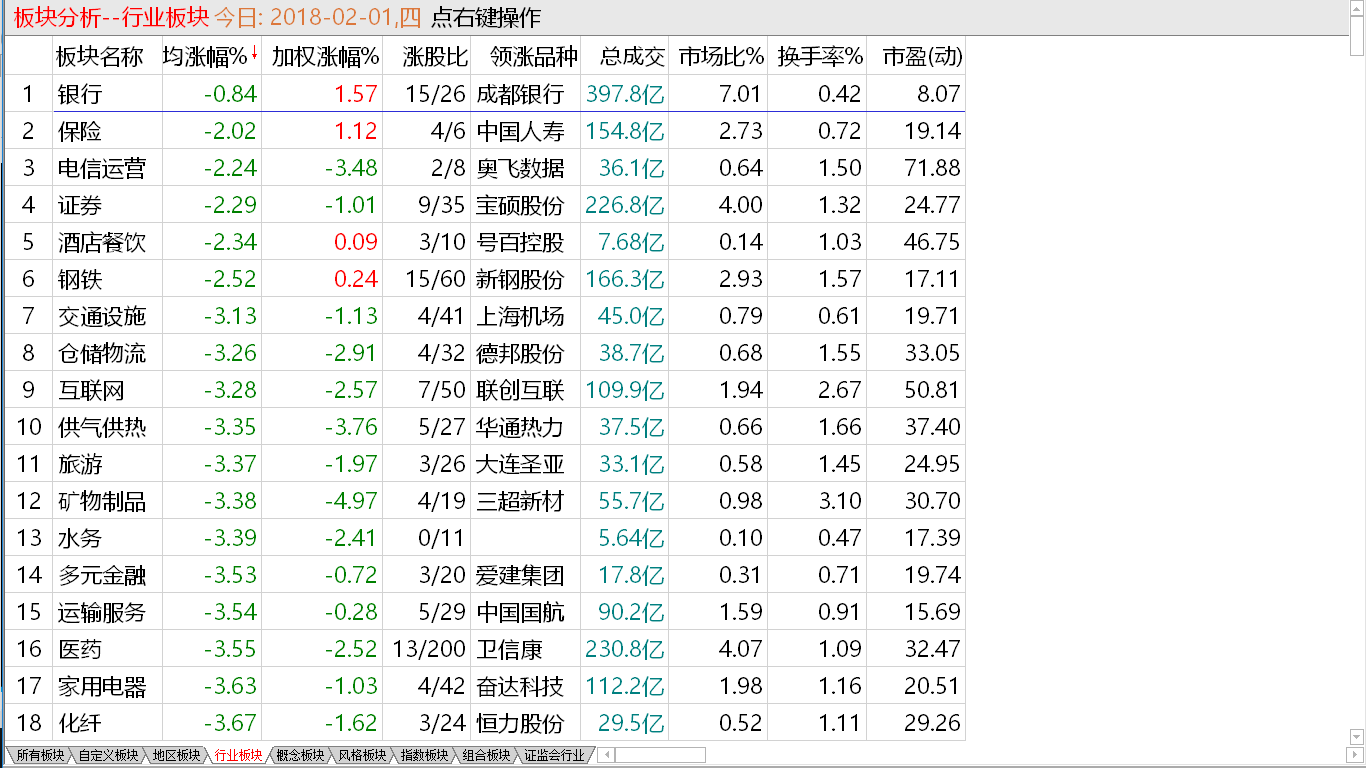Click leading stock 号百控股

pos(520,242)
